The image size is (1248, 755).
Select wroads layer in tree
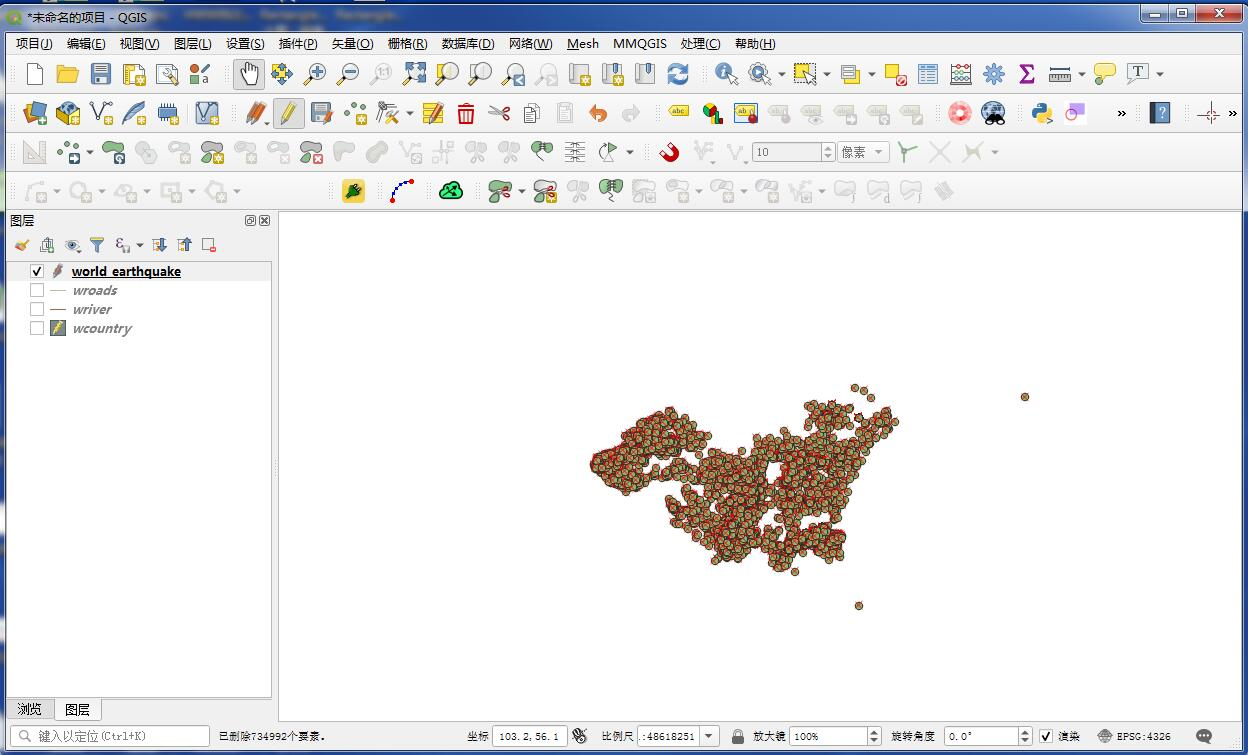(95, 290)
